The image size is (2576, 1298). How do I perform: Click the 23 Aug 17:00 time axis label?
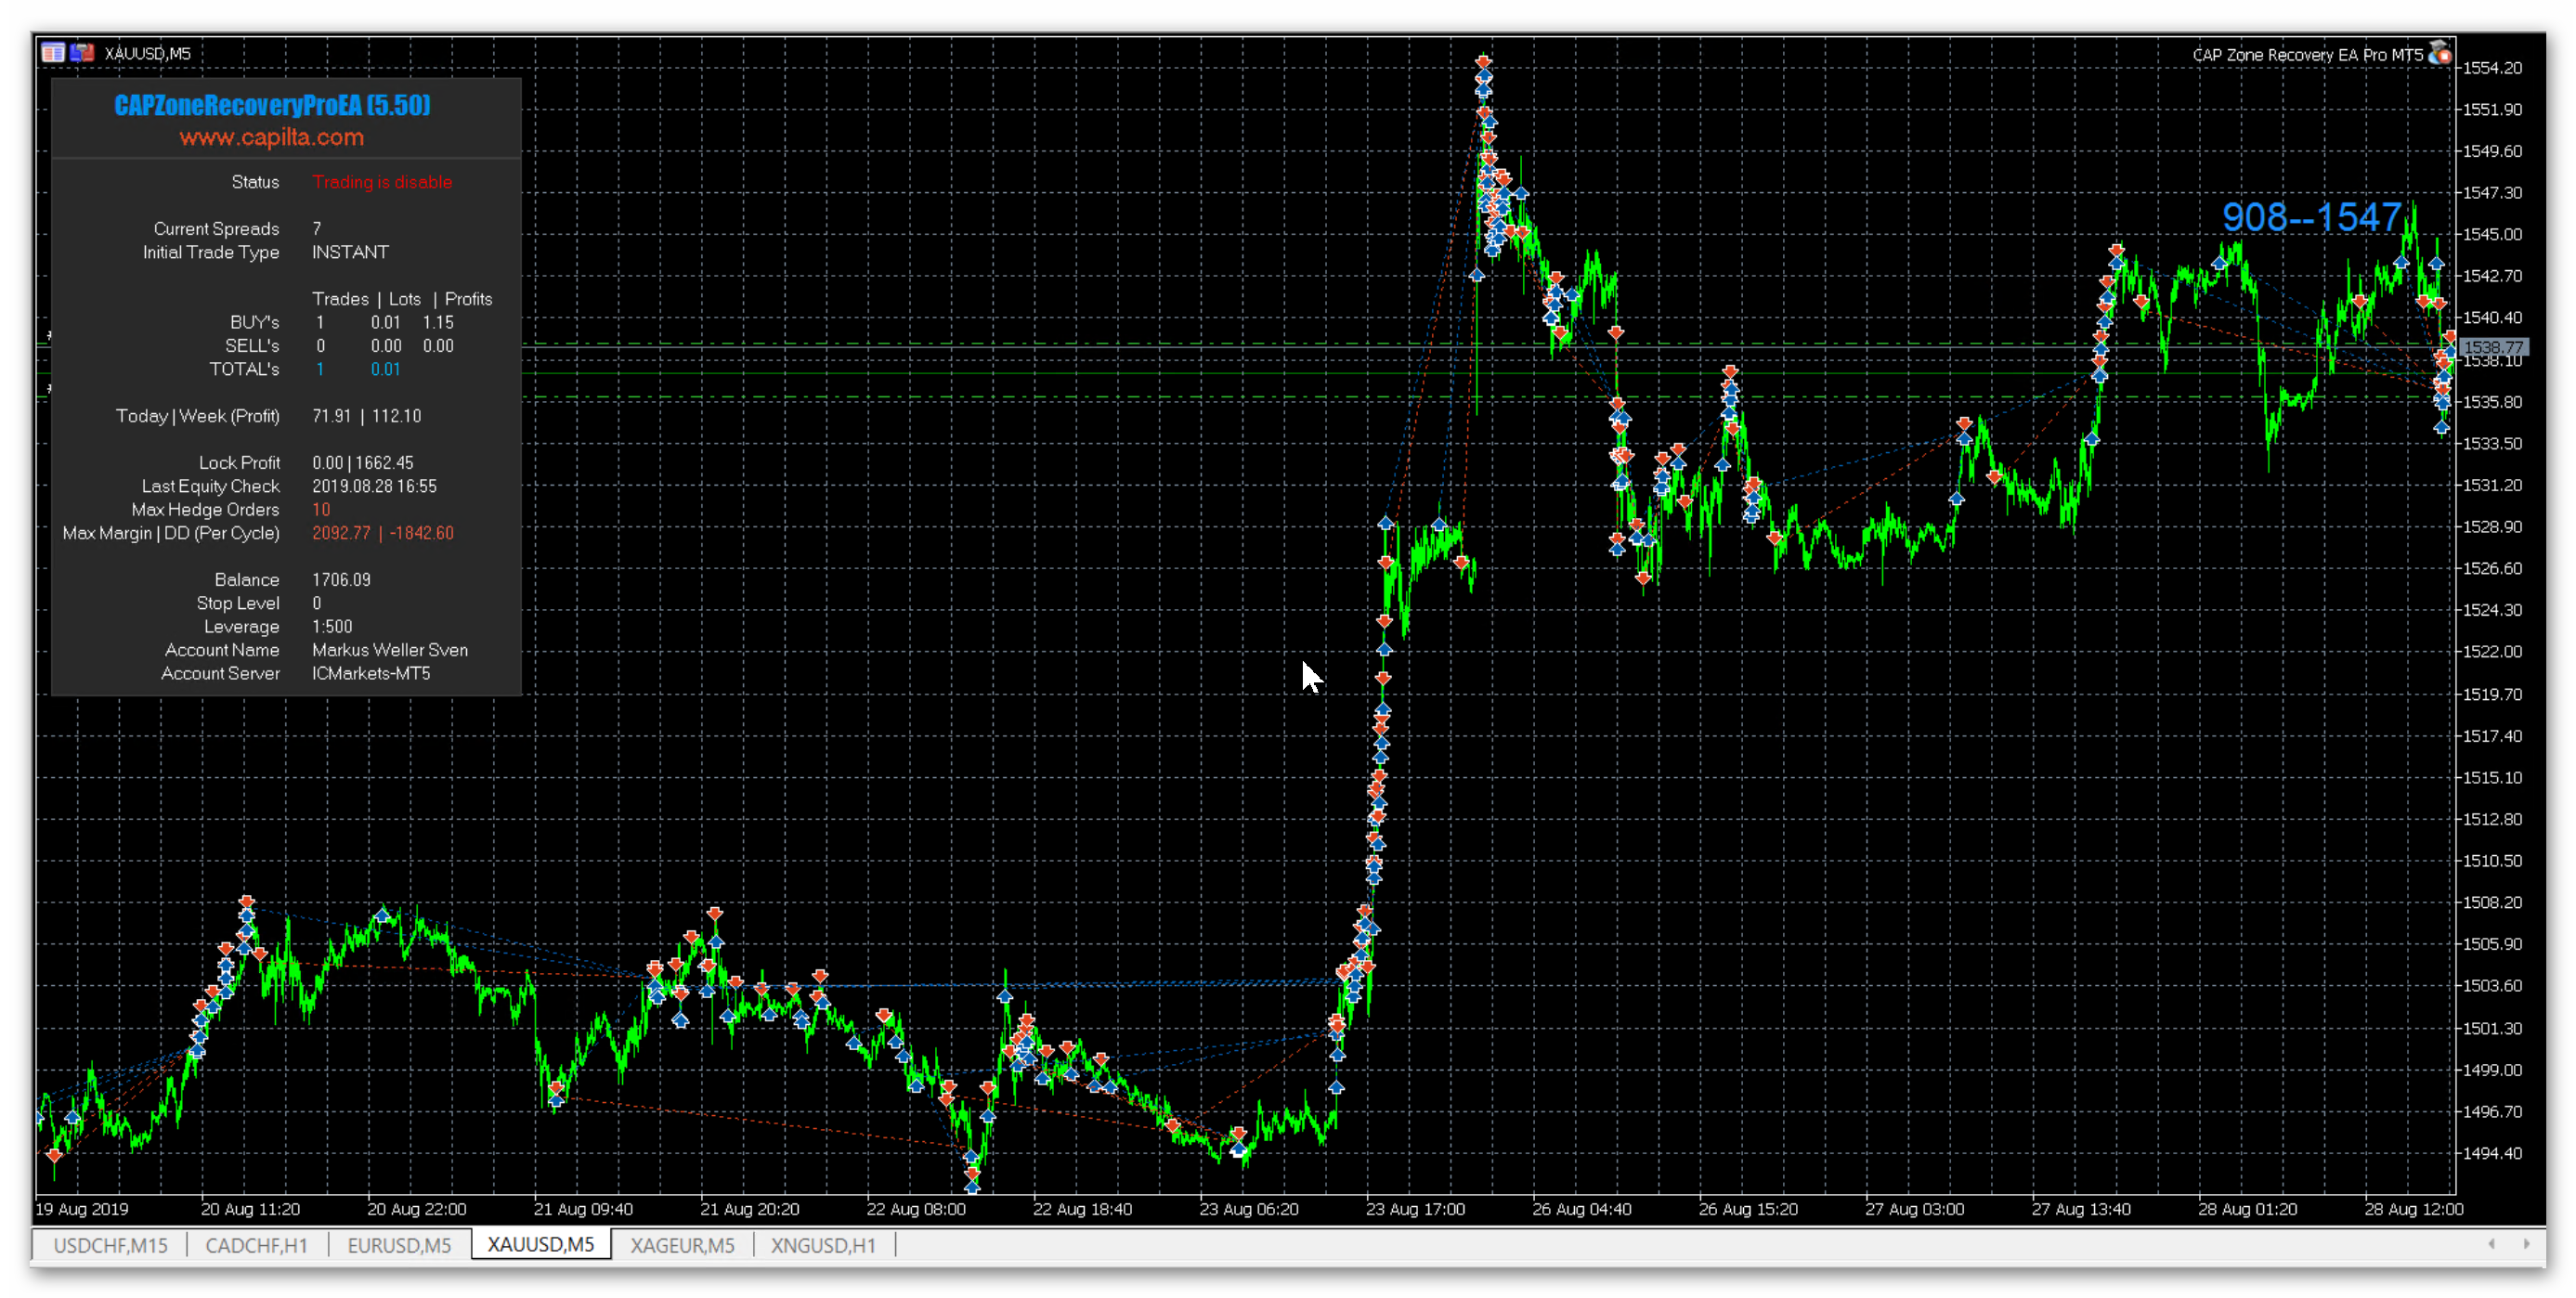[x=1415, y=1209]
